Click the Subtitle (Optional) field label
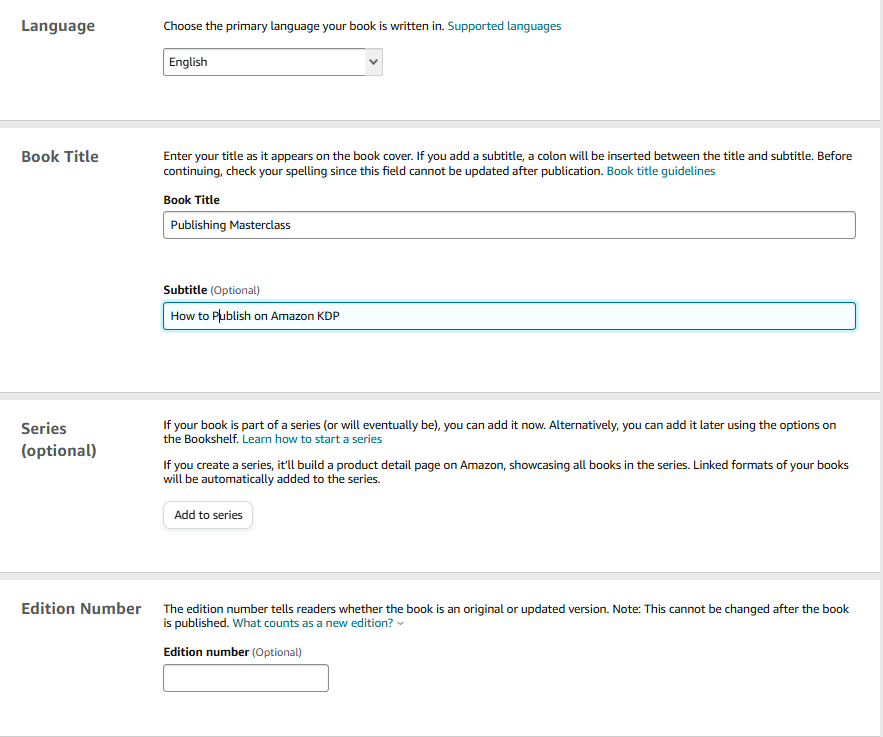 [211, 290]
